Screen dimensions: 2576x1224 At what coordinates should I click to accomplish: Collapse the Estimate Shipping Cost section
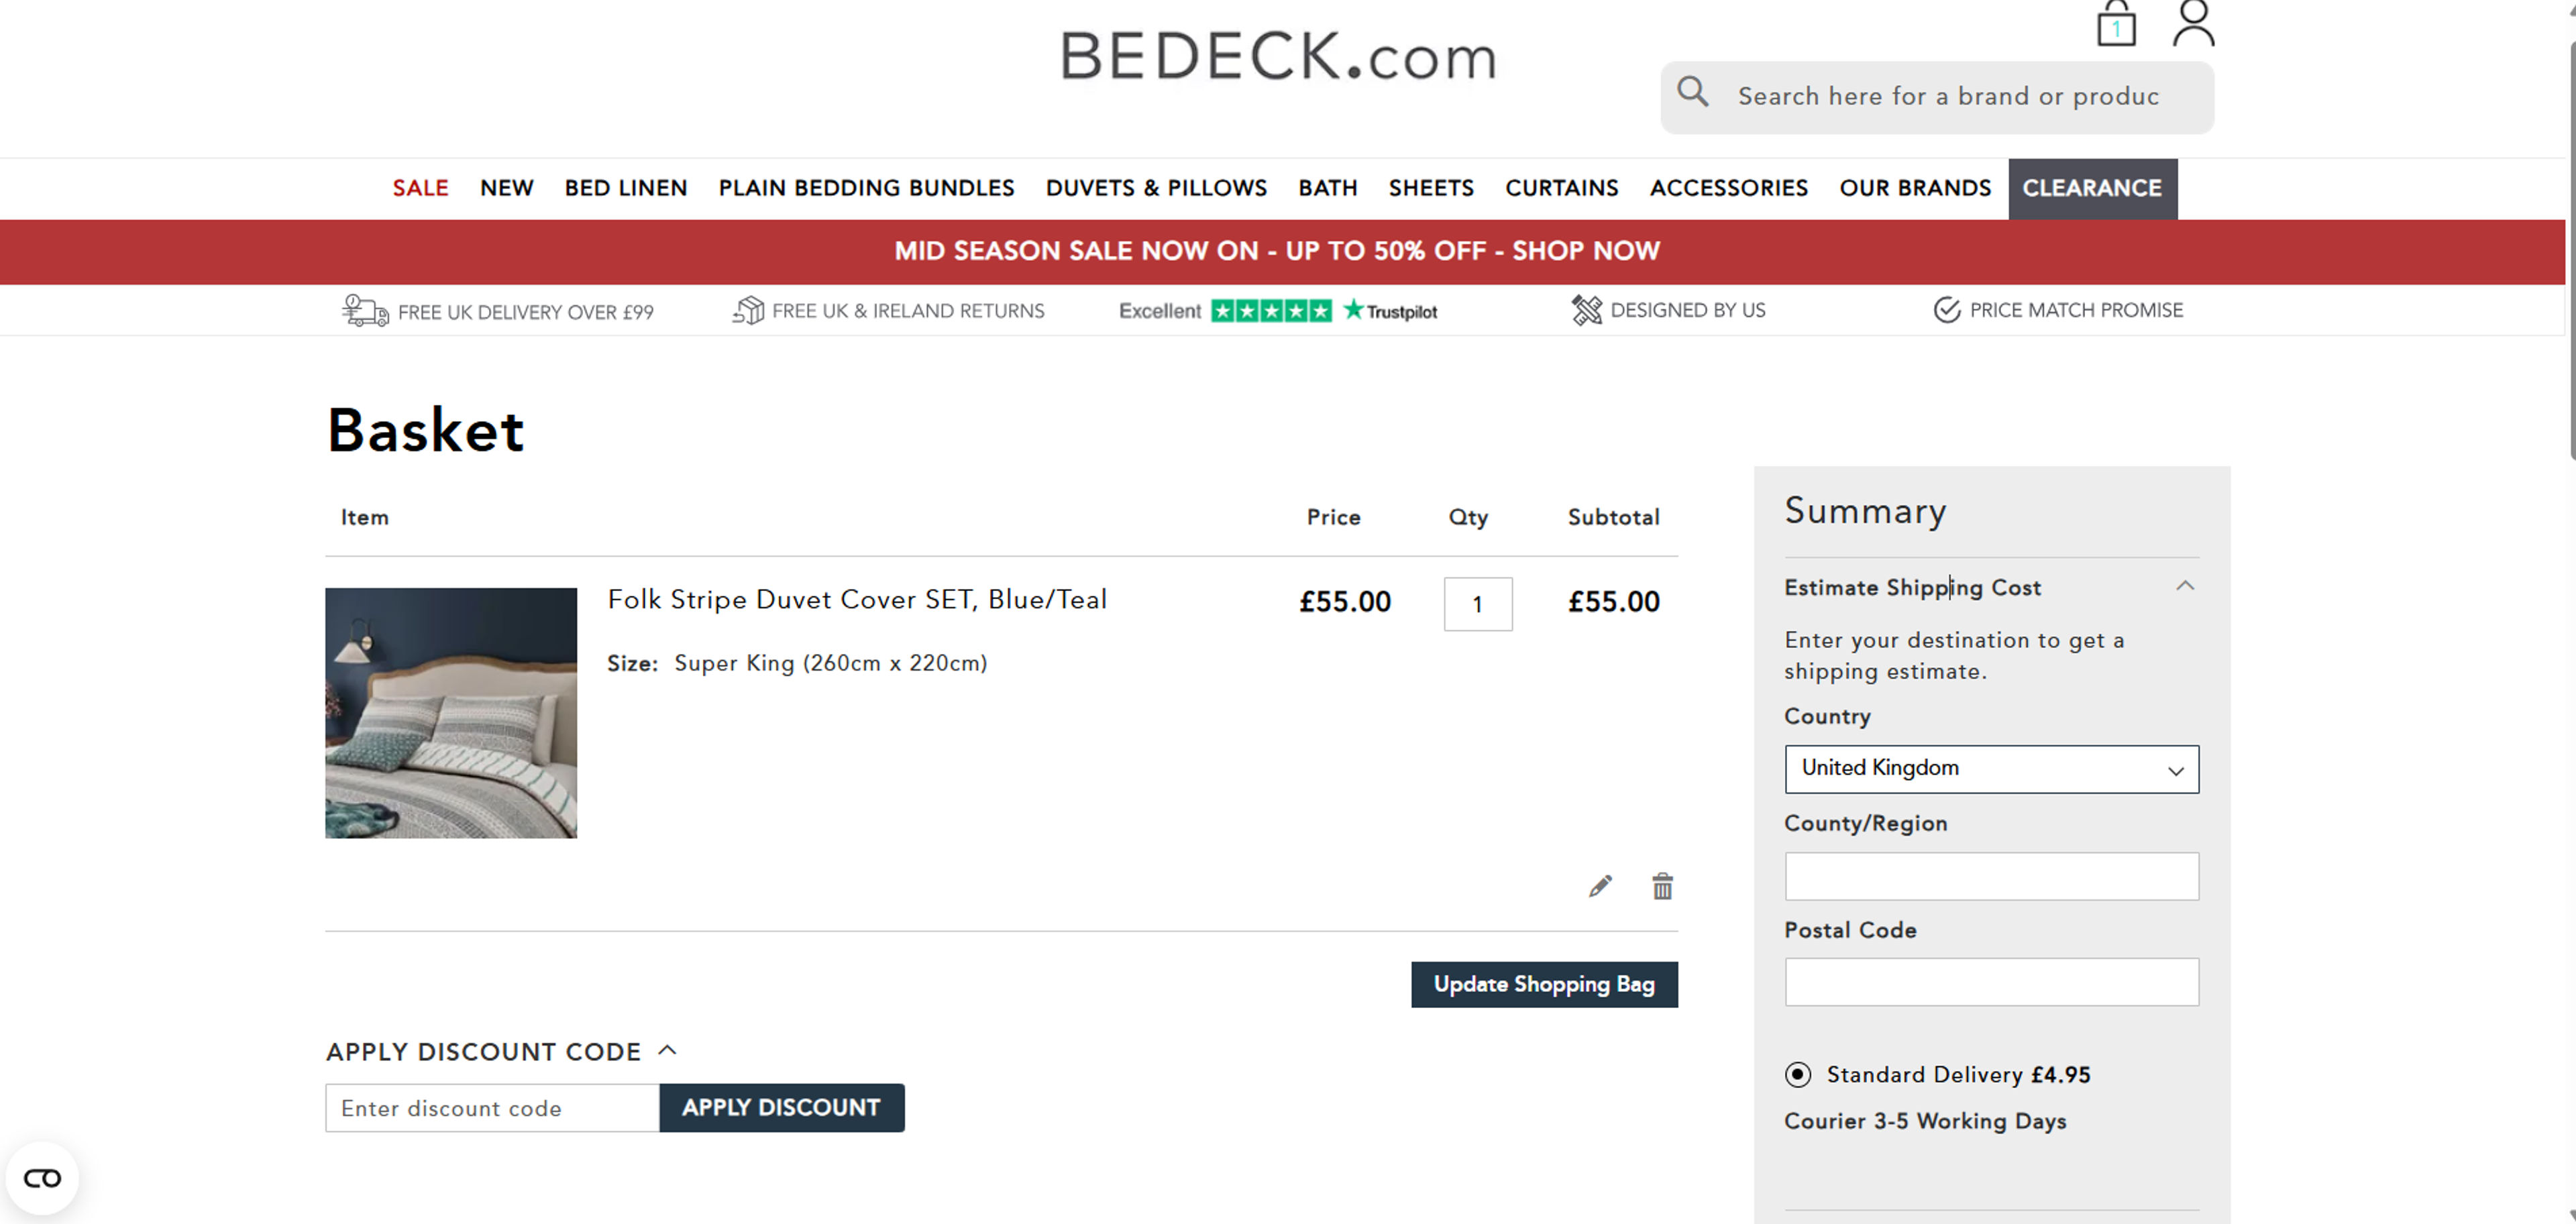[2186, 587]
